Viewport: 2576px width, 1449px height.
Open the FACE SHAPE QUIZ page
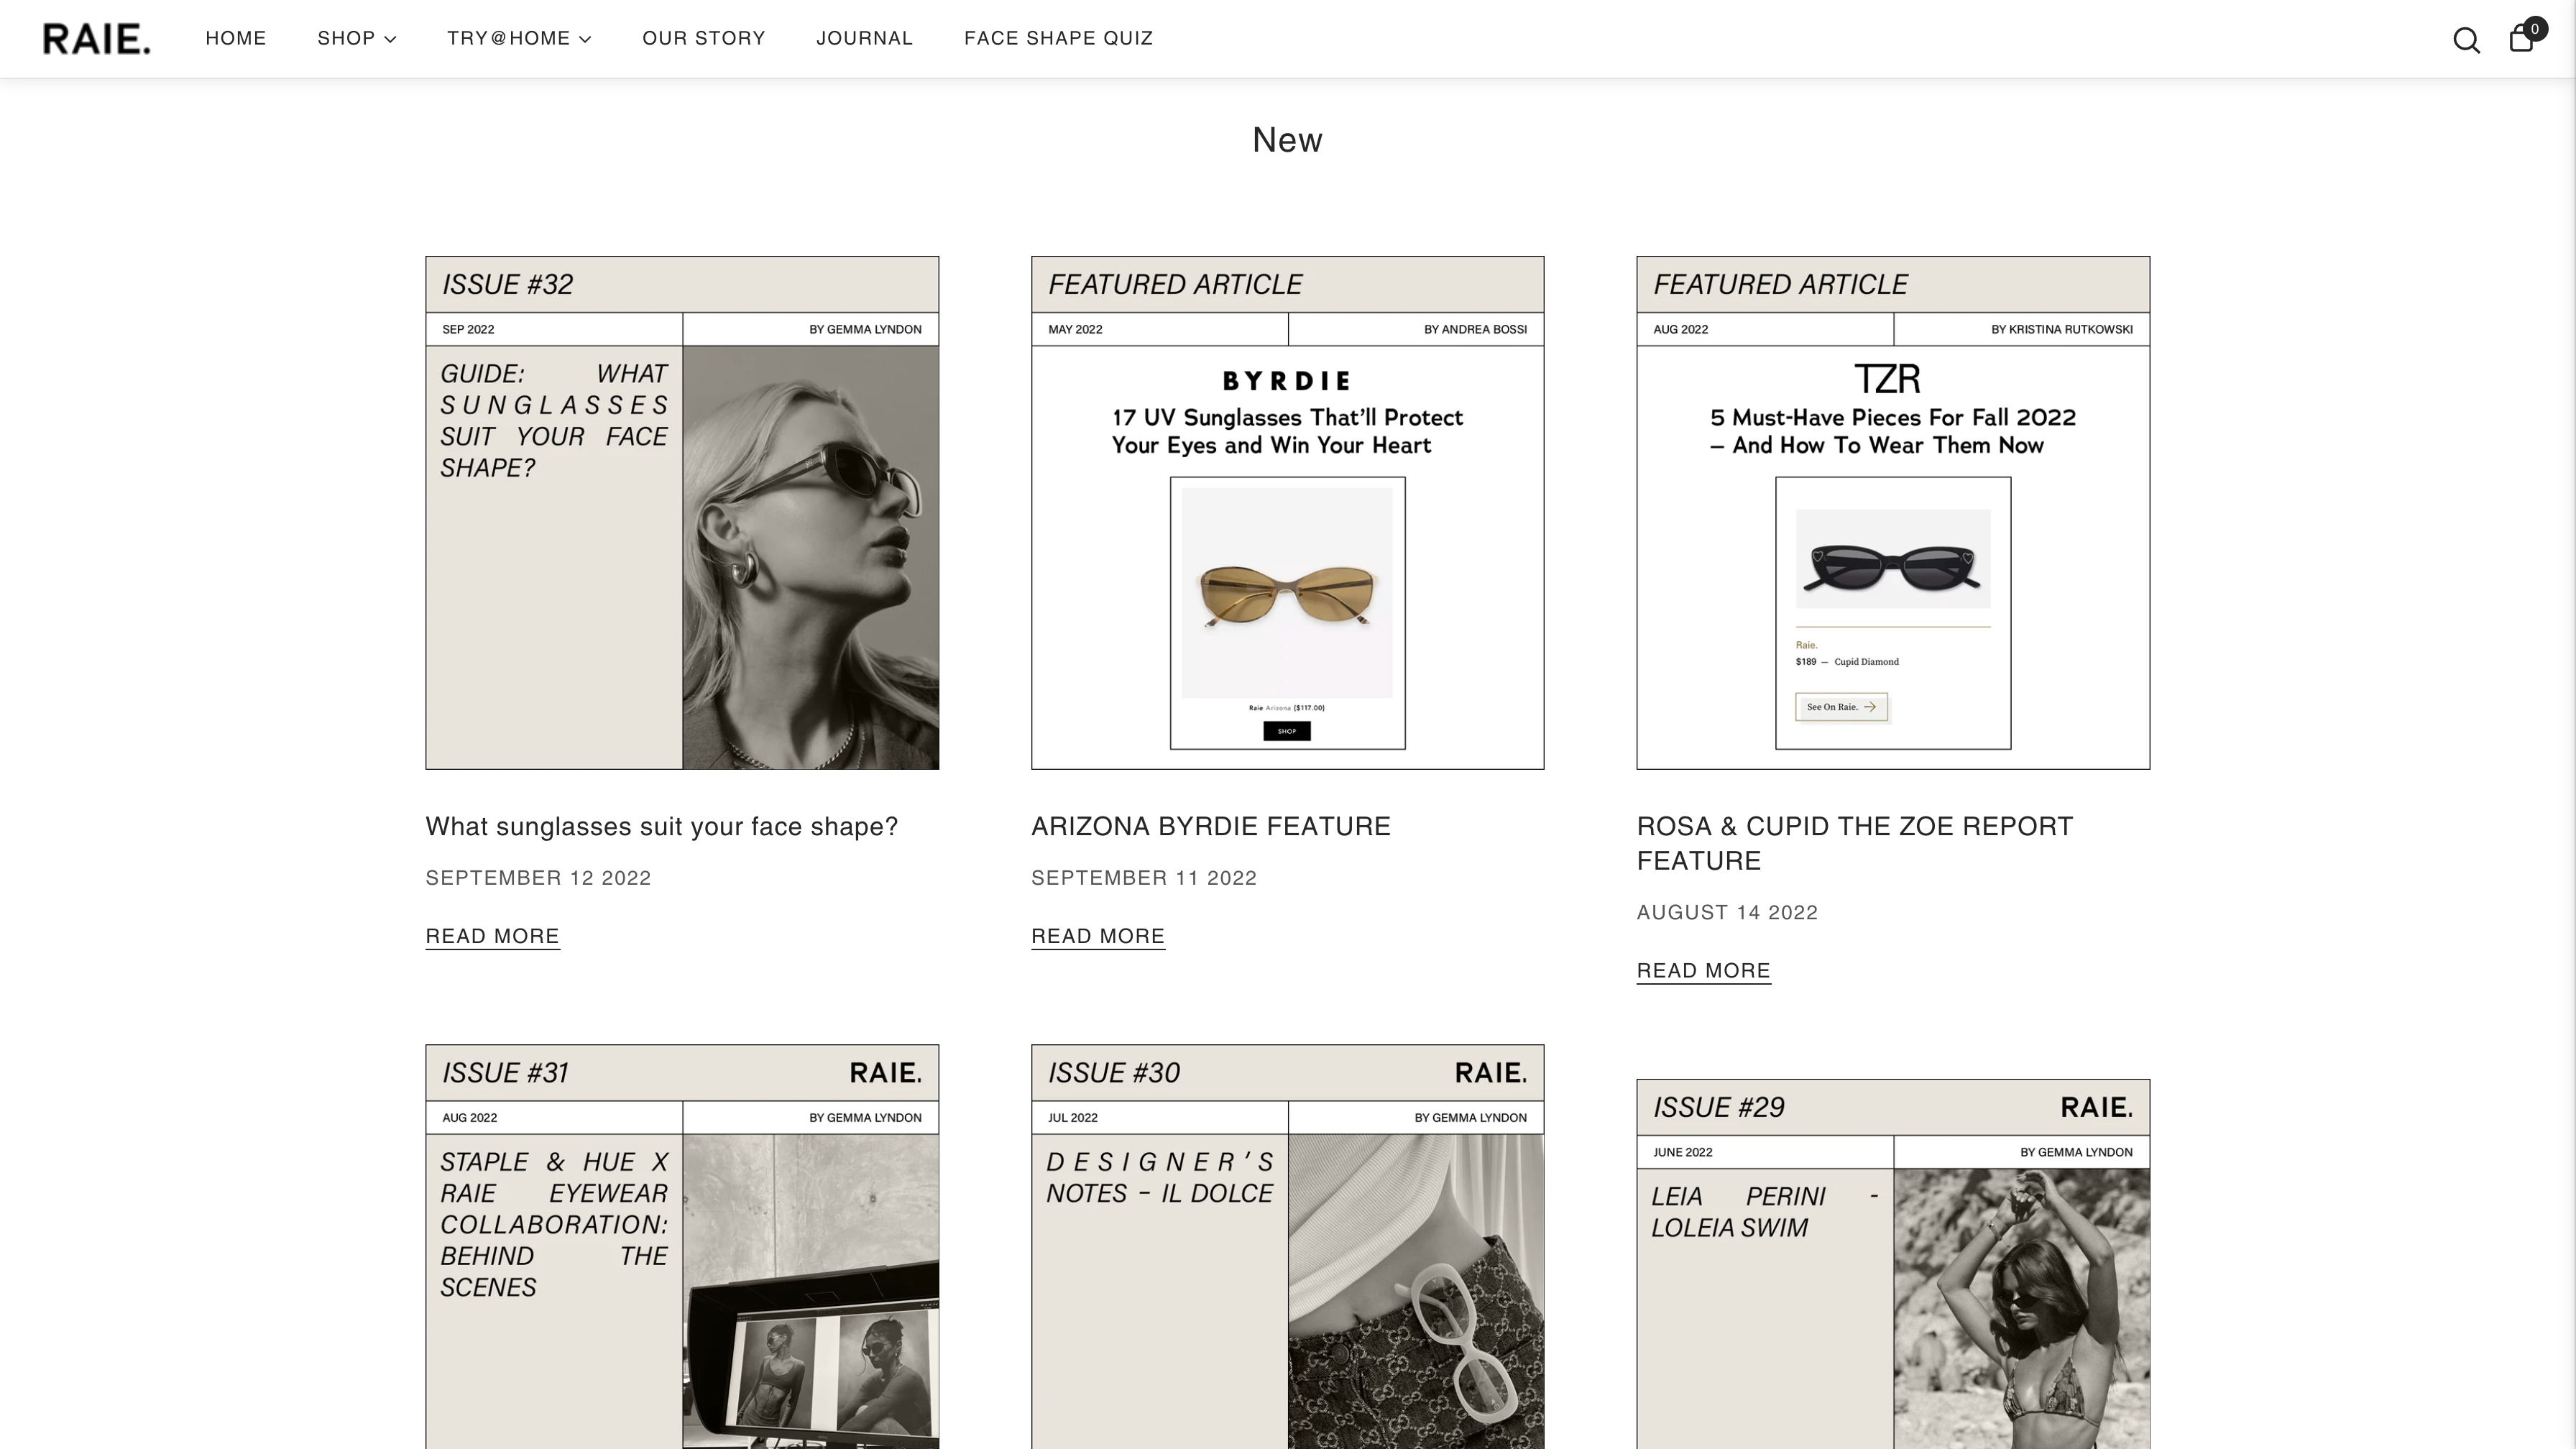[x=1059, y=38]
